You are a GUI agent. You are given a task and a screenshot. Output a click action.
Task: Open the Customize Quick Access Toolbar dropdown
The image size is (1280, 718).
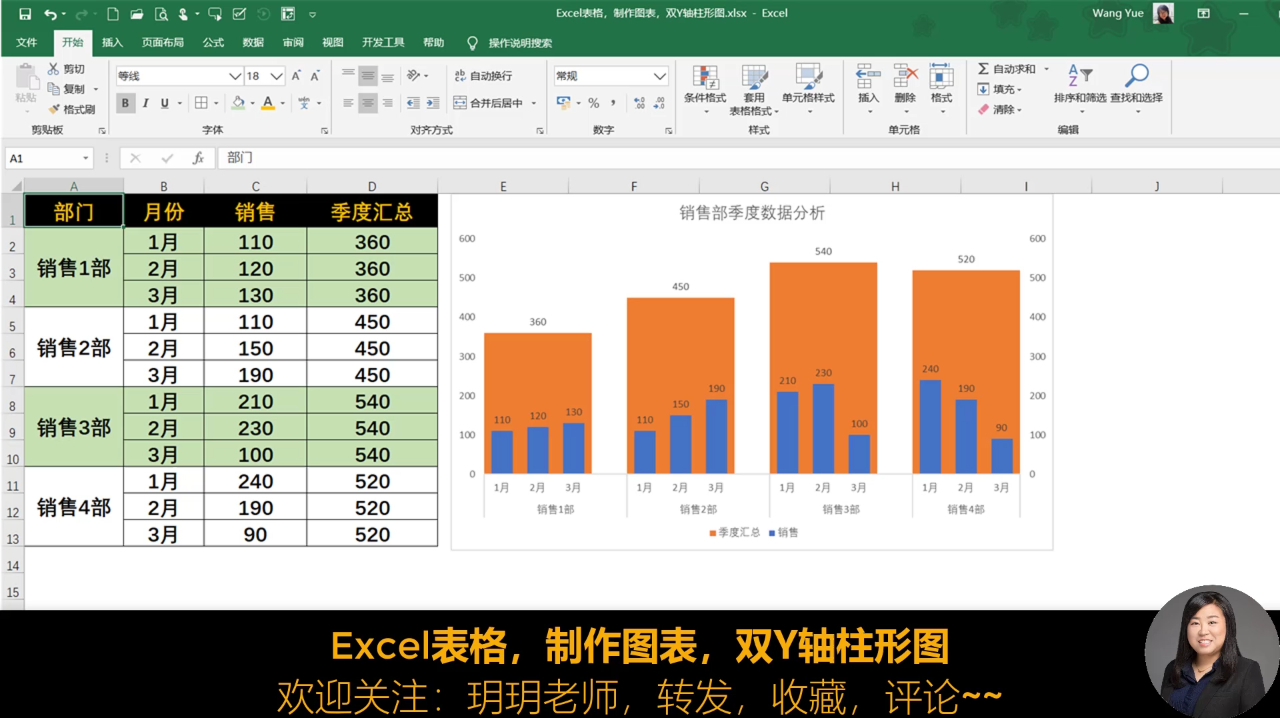pyautogui.click(x=313, y=14)
